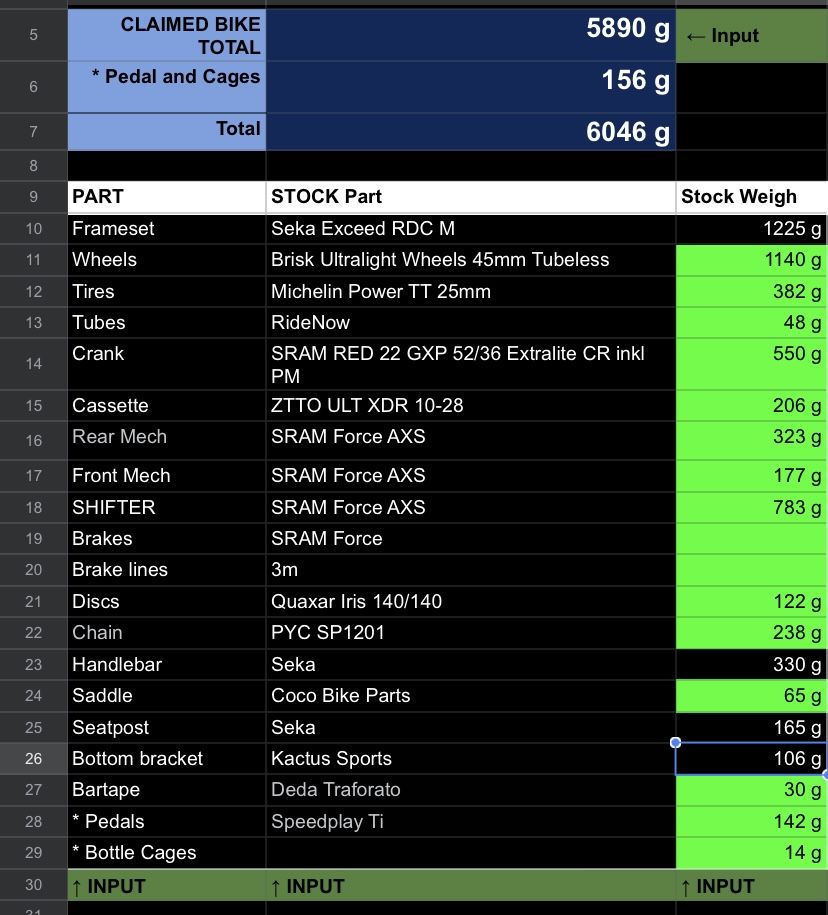Click the Saddle weight 65 g cell

(751, 696)
